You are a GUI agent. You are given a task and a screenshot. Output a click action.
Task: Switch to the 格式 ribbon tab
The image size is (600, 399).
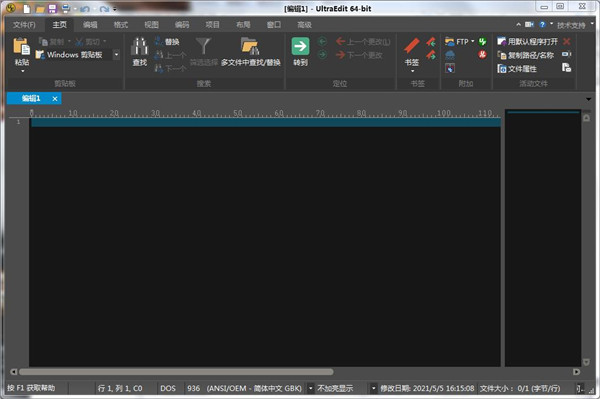coord(121,25)
